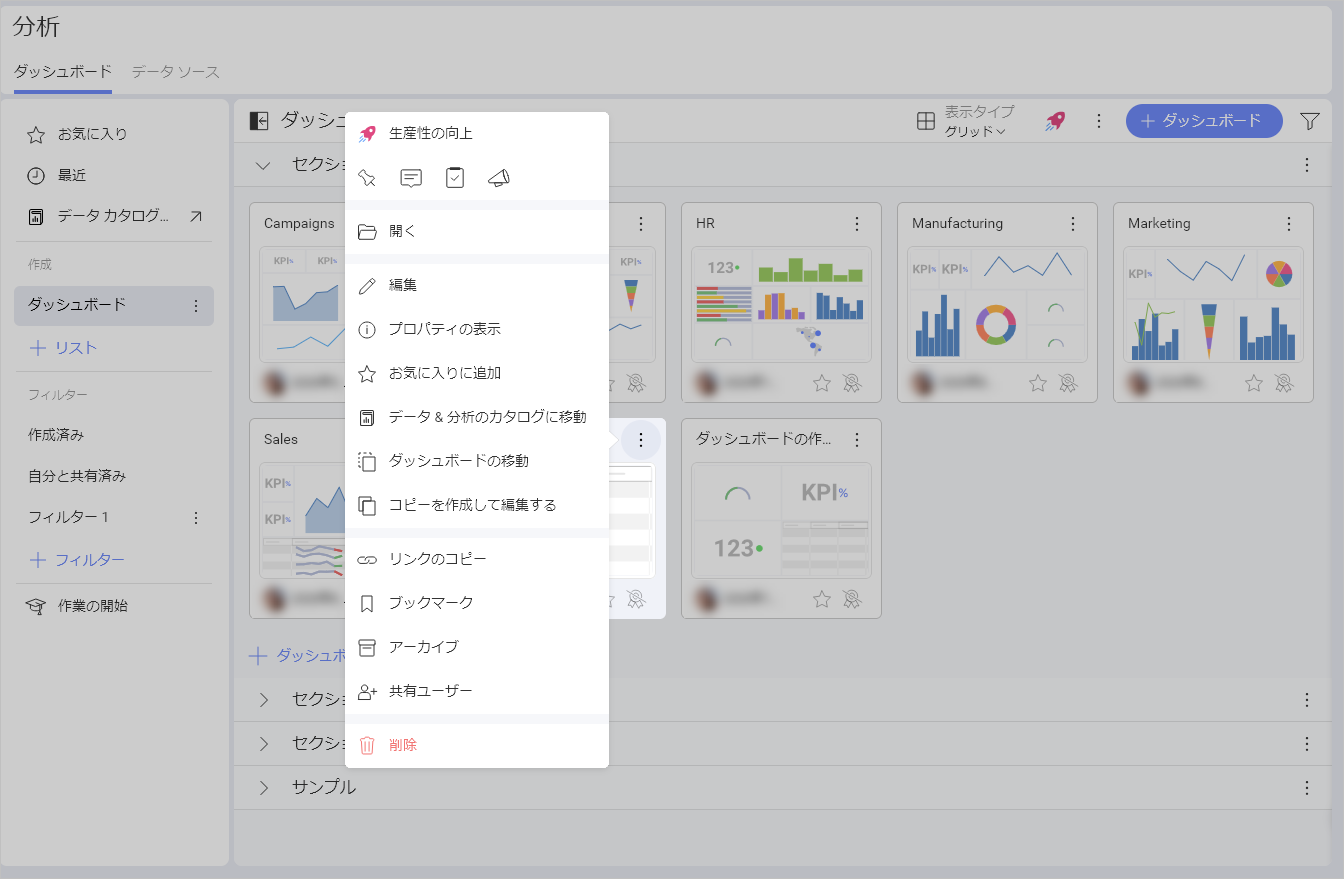Click the rocket icon in the toolbar
The width and height of the screenshot is (1344, 879).
[1055, 121]
